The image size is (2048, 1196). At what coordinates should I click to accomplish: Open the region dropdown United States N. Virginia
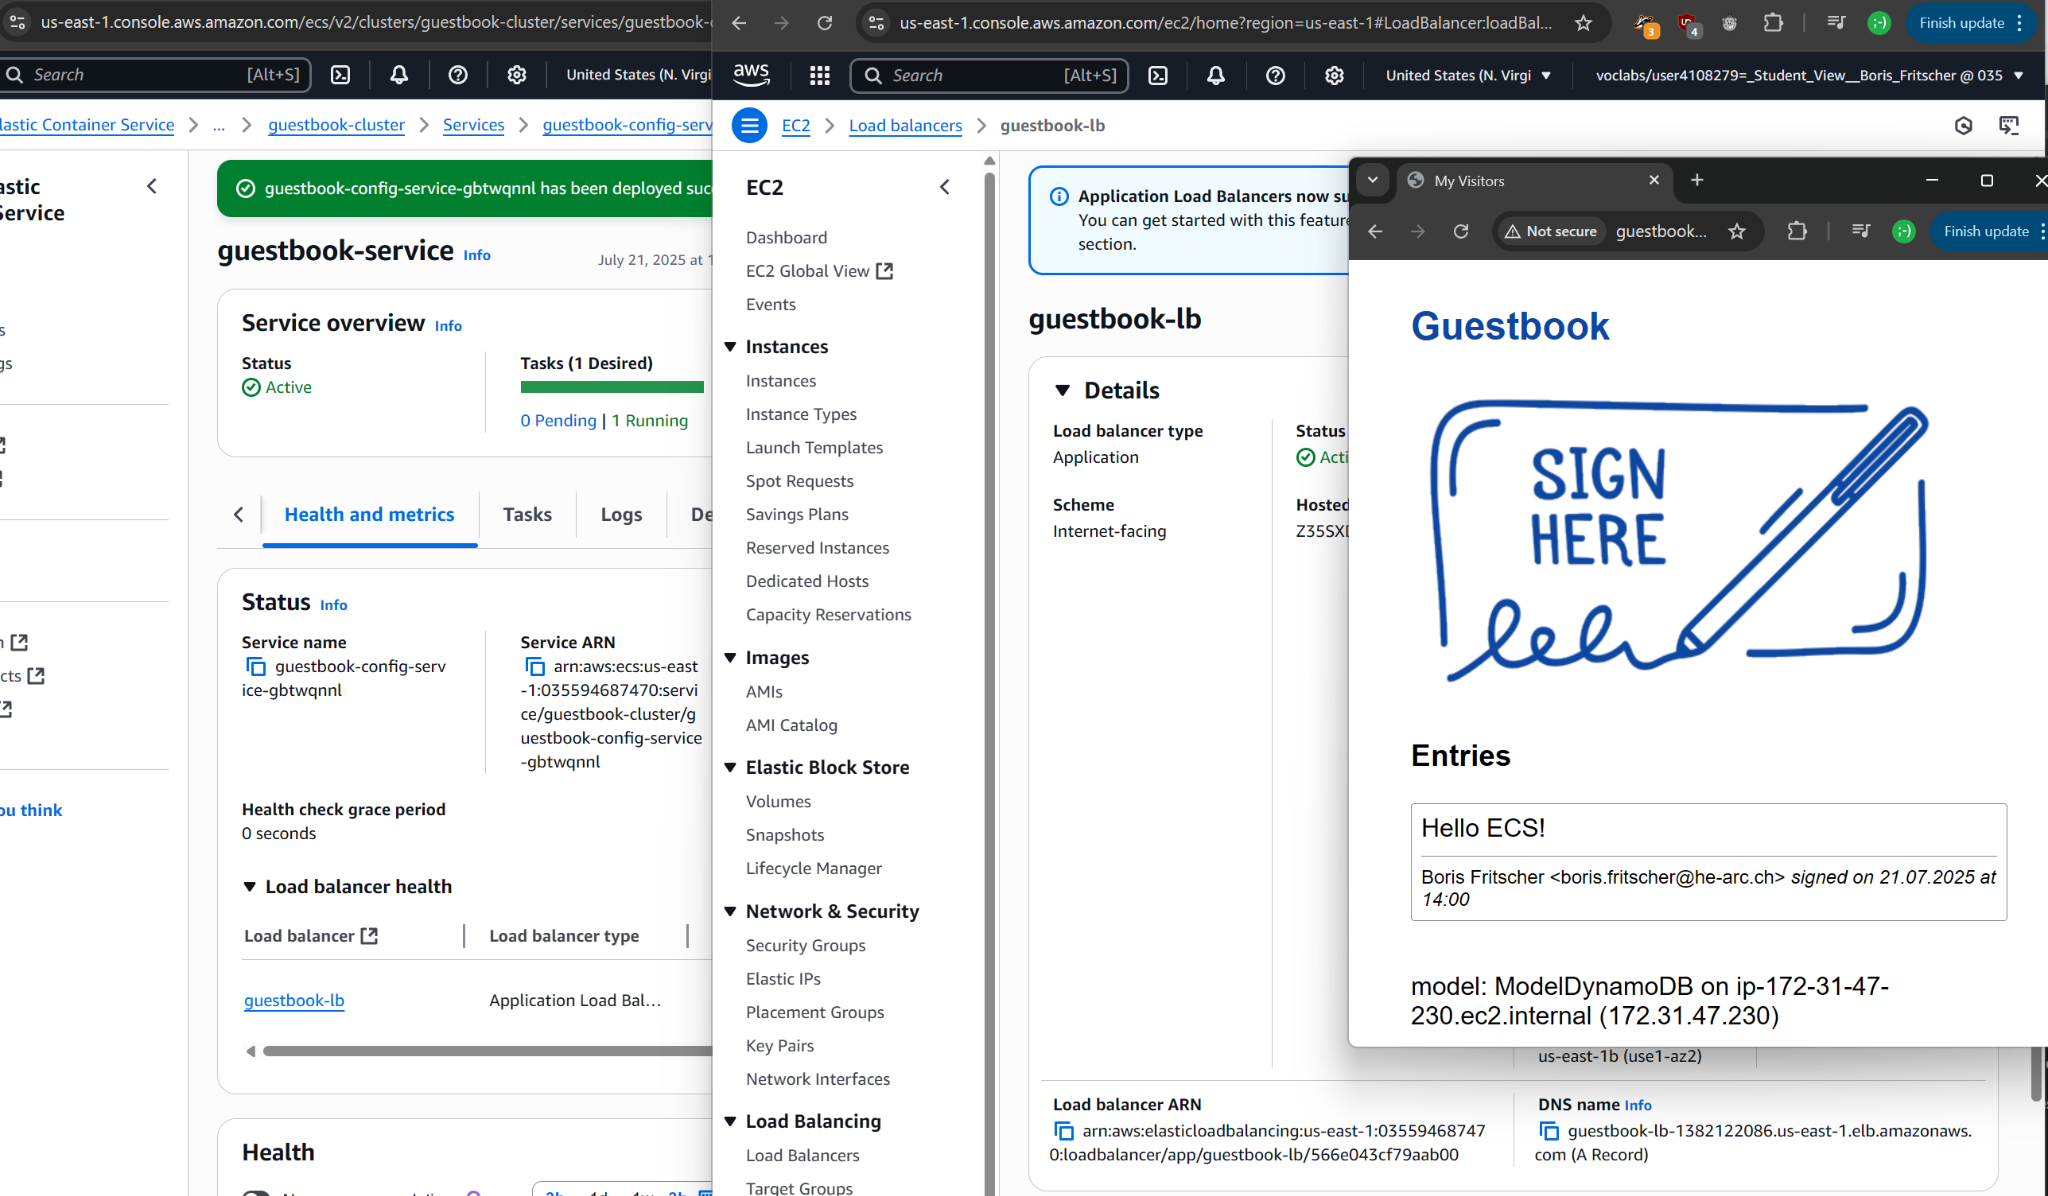pyautogui.click(x=1468, y=75)
